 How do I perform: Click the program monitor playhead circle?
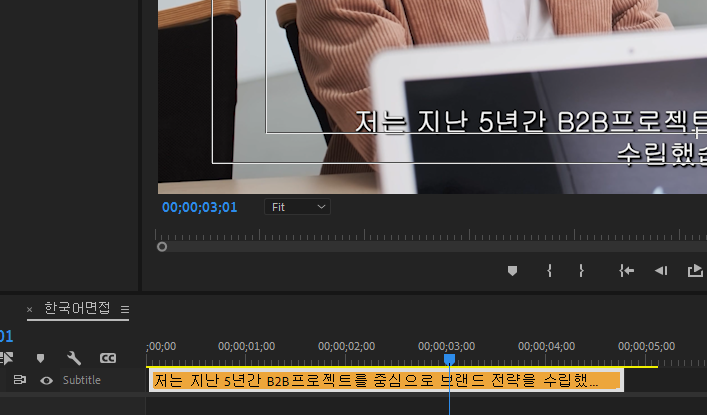tap(162, 247)
